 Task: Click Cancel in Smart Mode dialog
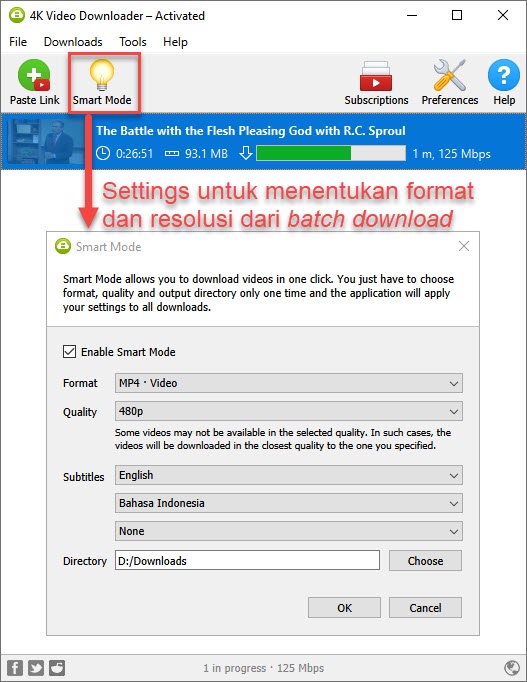(425, 608)
